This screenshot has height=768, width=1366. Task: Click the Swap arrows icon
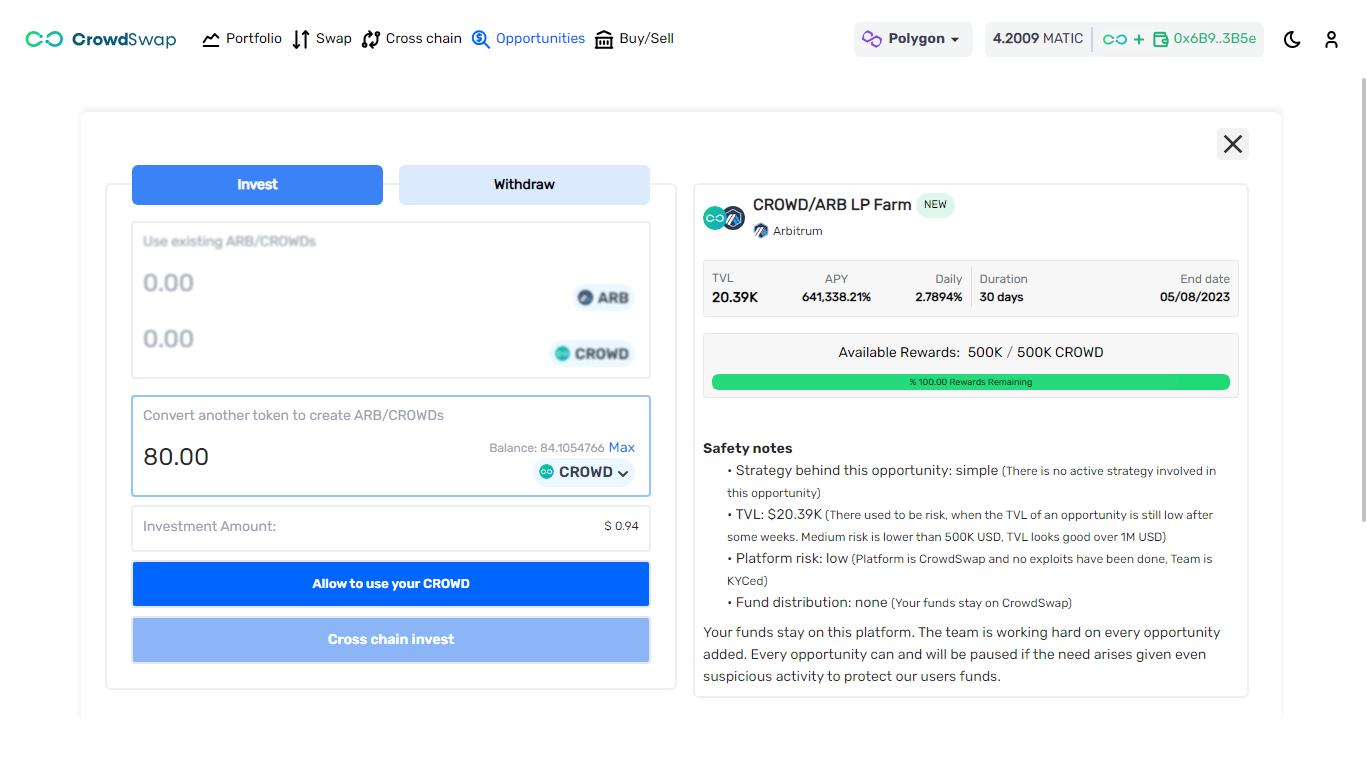tap(301, 40)
